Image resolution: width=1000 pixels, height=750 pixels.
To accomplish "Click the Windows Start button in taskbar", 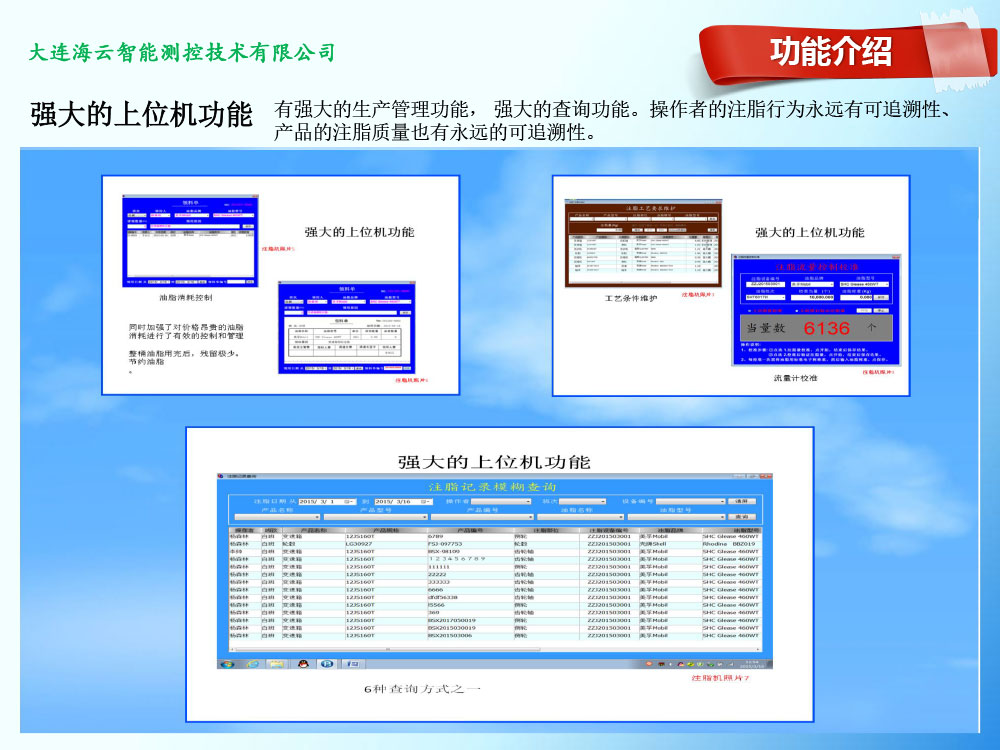I will pos(227,664).
